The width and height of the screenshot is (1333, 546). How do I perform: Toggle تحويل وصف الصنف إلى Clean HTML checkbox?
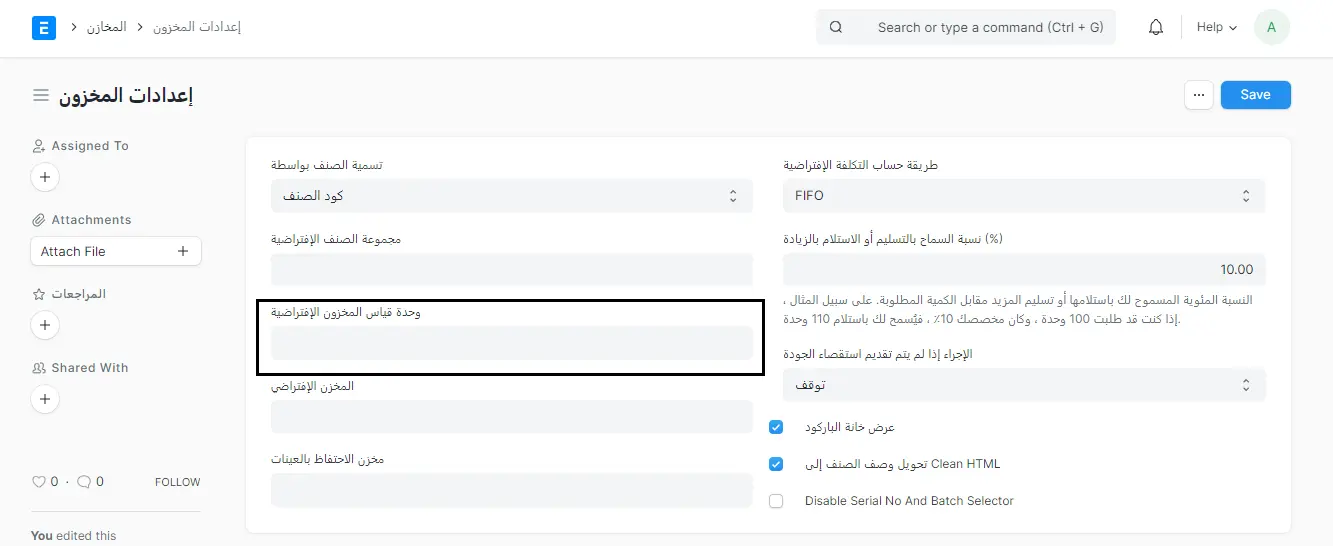click(x=776, y=464)
